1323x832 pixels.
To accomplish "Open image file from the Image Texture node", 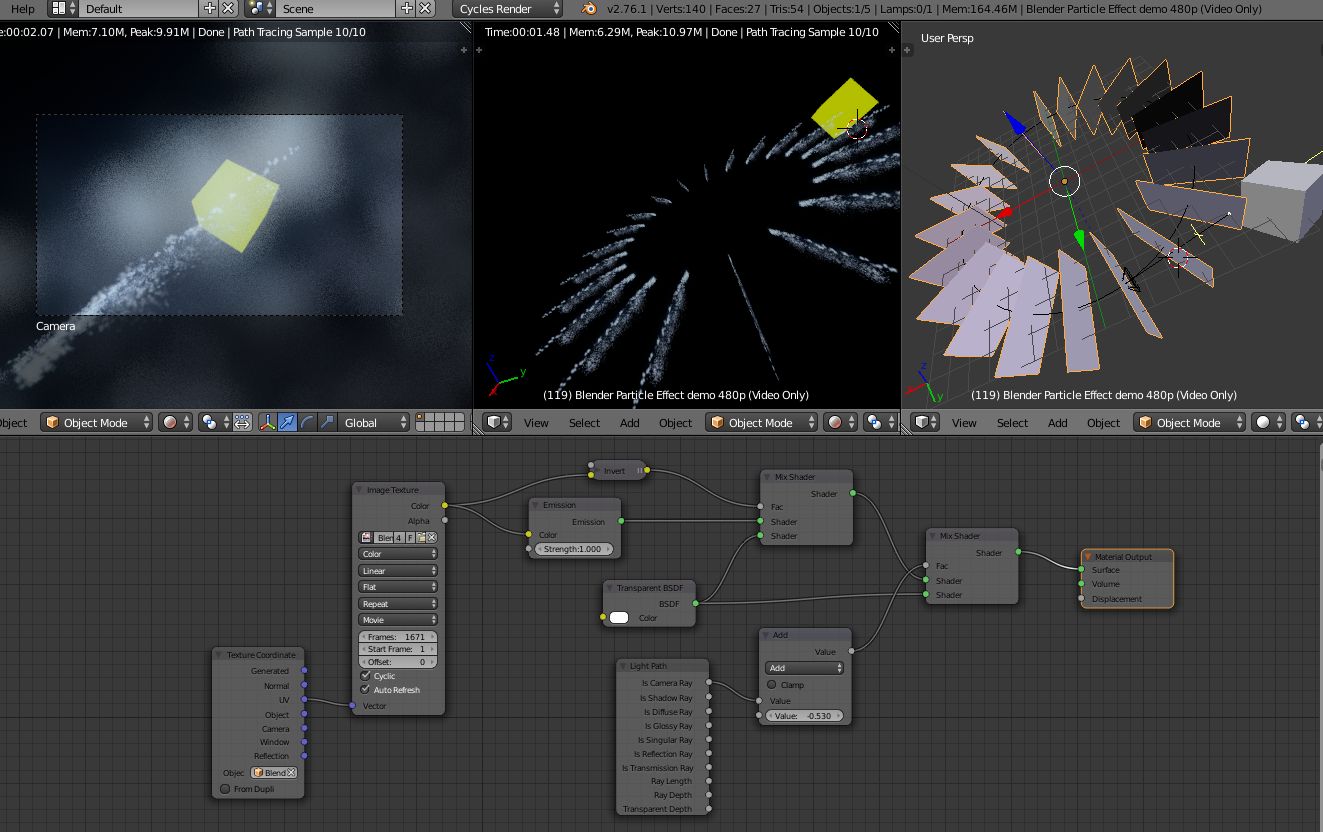I will [x=422, y=537].
